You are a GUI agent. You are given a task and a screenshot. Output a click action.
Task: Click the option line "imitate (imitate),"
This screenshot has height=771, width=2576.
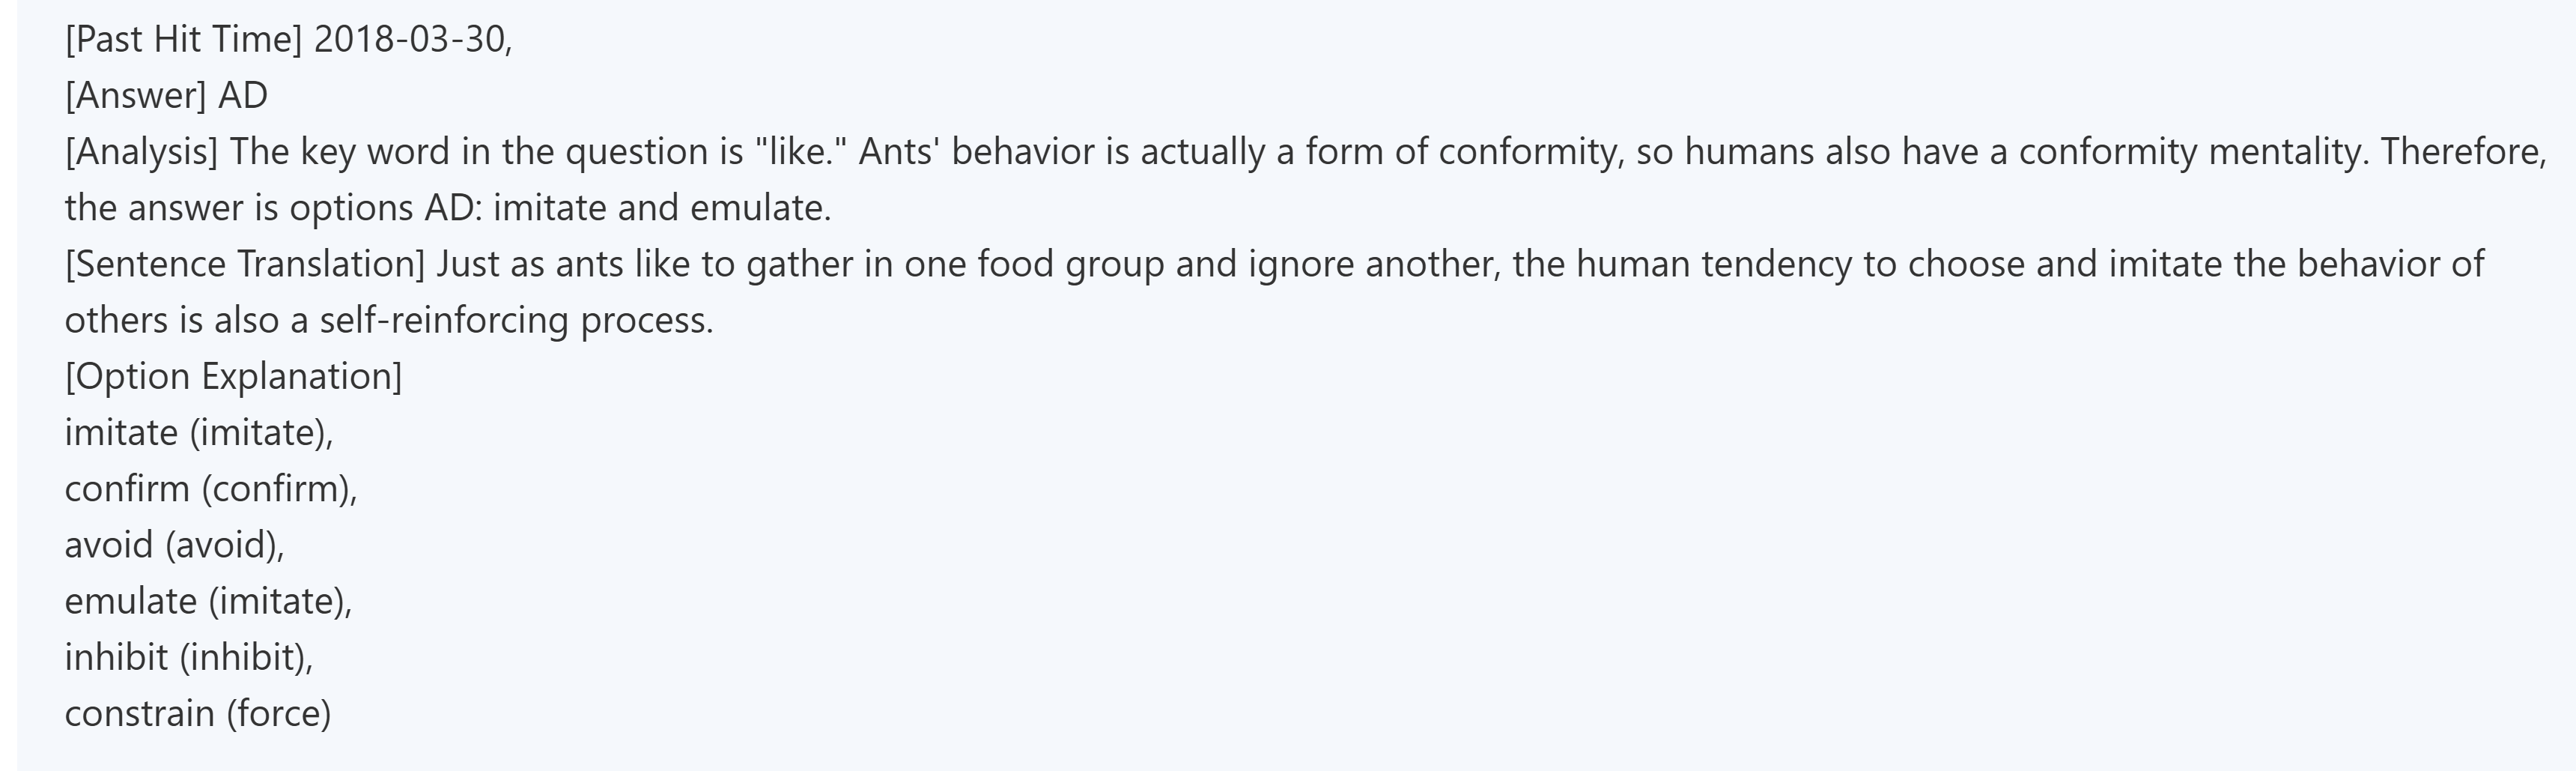coord(199,432)
